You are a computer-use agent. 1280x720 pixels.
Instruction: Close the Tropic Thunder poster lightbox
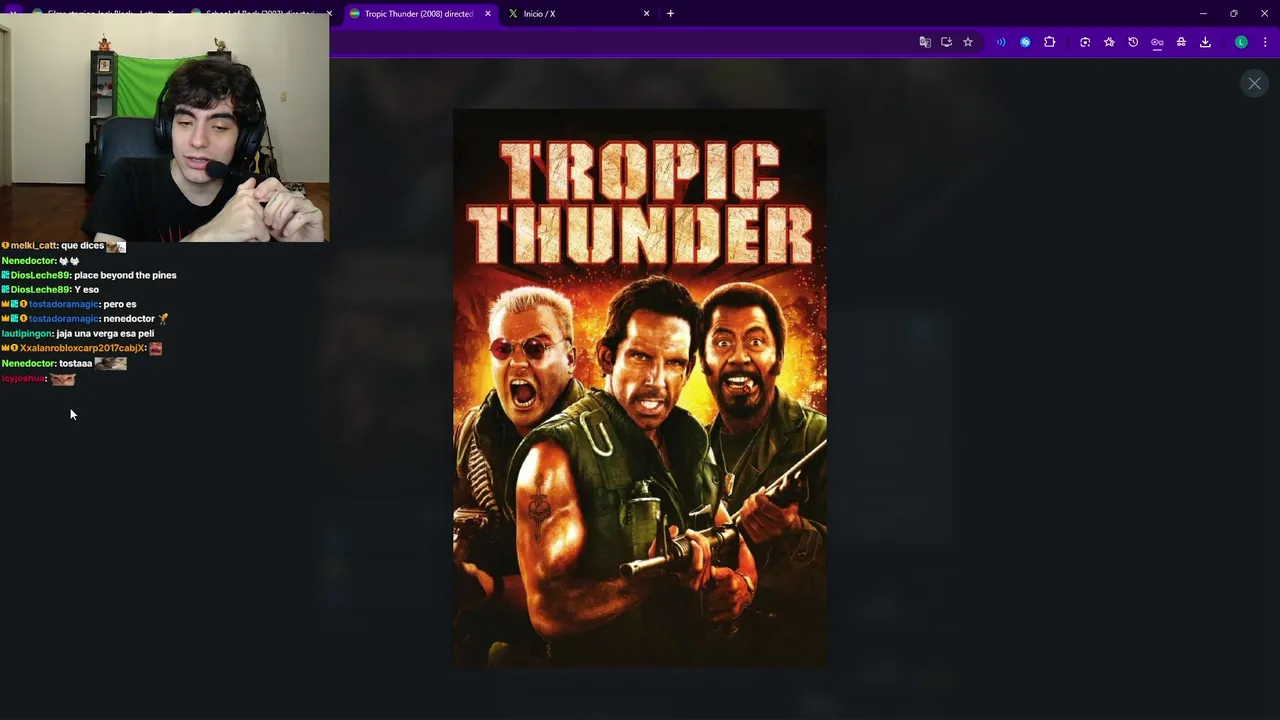coord(1254,84)
